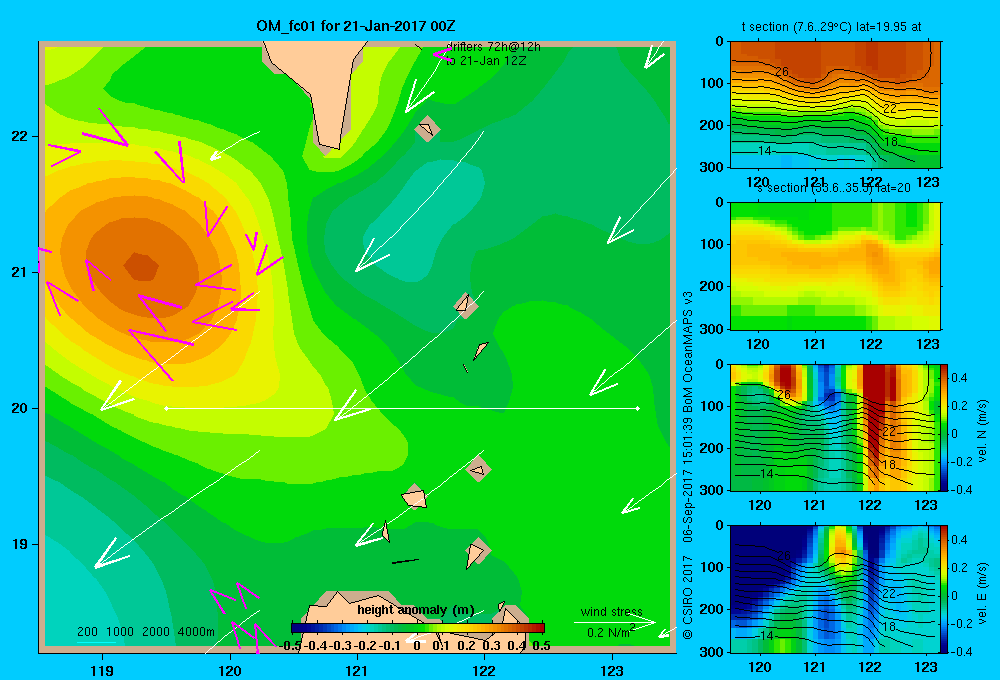Click the '1000' depth contour legend value
Screen dimensions: 1000x680
click(x=120, y=632)
